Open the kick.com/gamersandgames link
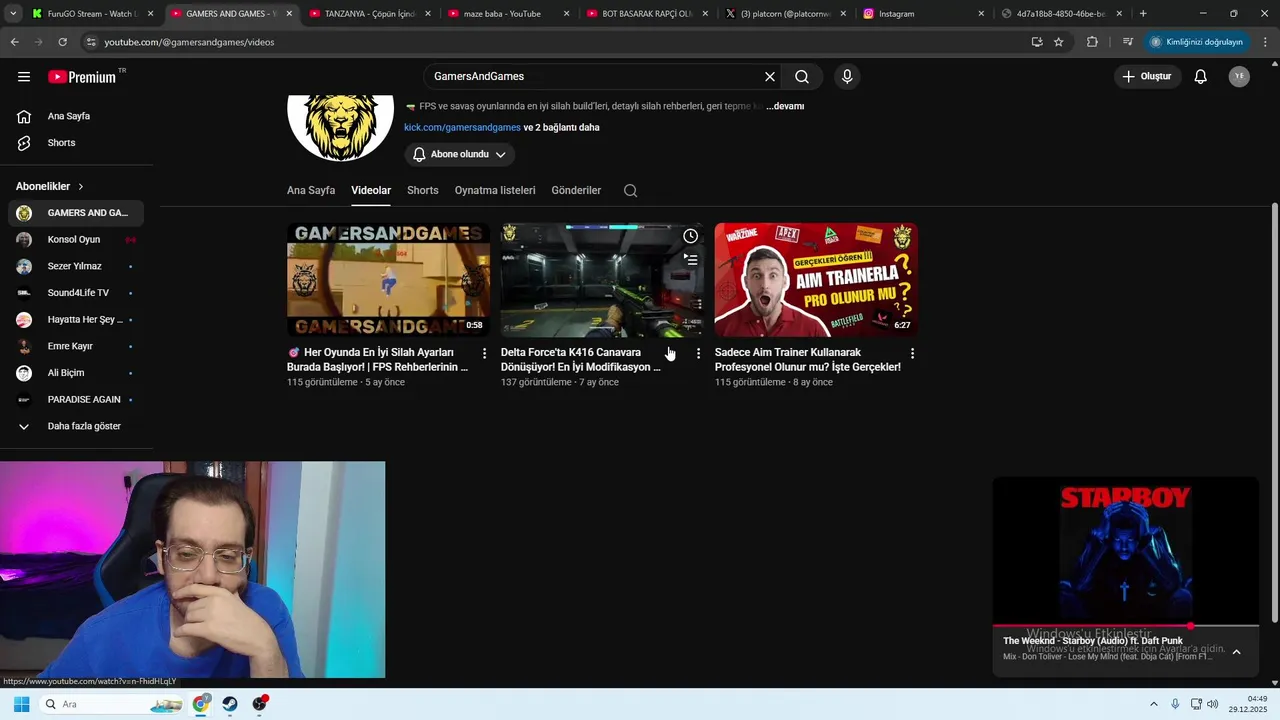Viewport: 1280px width, 720px height. (x=462, y=128)
